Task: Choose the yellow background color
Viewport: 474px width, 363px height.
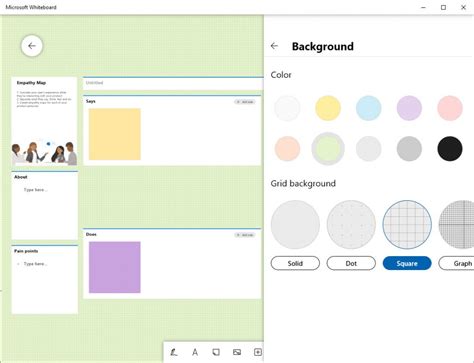Action: pyautogui.click(x=328, y=108)
